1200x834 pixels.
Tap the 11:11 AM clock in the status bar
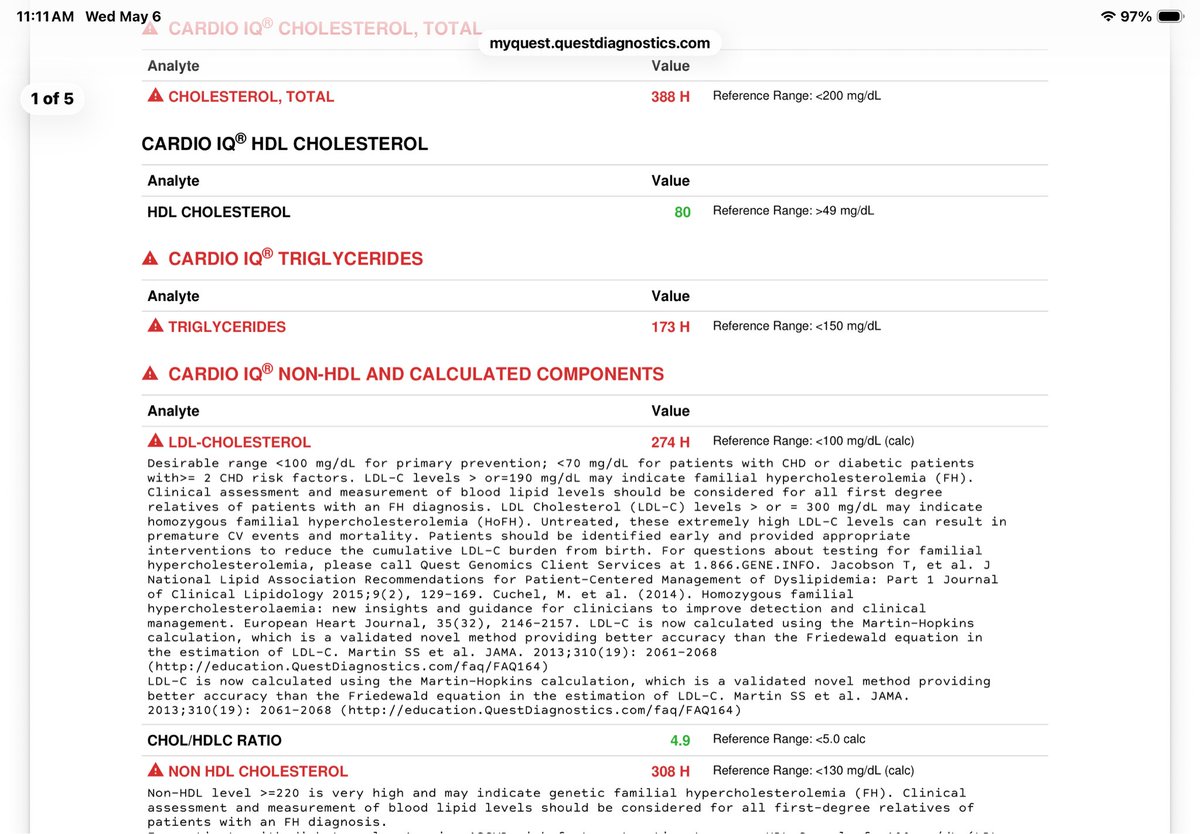[x=46, y=16]
